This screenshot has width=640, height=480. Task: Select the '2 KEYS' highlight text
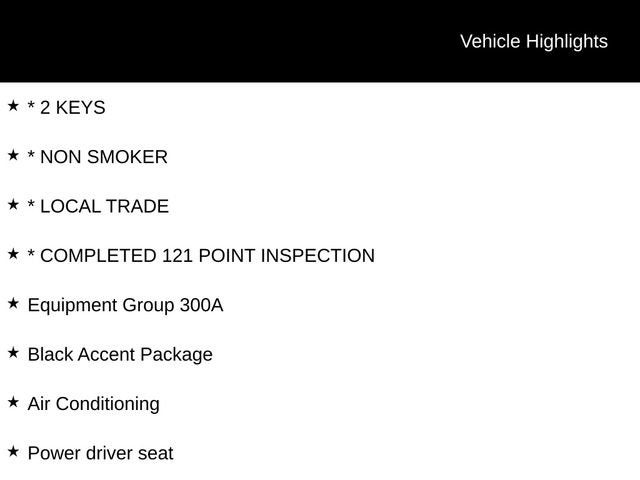click(73, 108)
